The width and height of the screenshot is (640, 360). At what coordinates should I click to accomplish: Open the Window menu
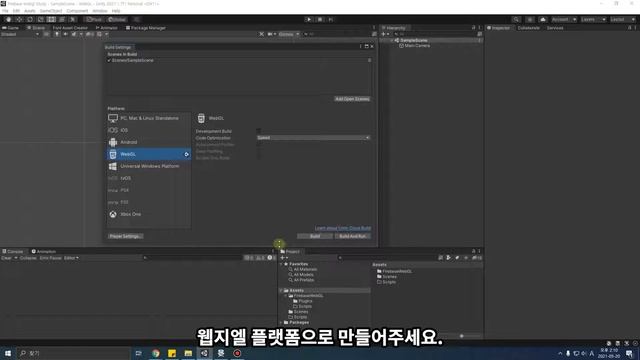point(100,11)
